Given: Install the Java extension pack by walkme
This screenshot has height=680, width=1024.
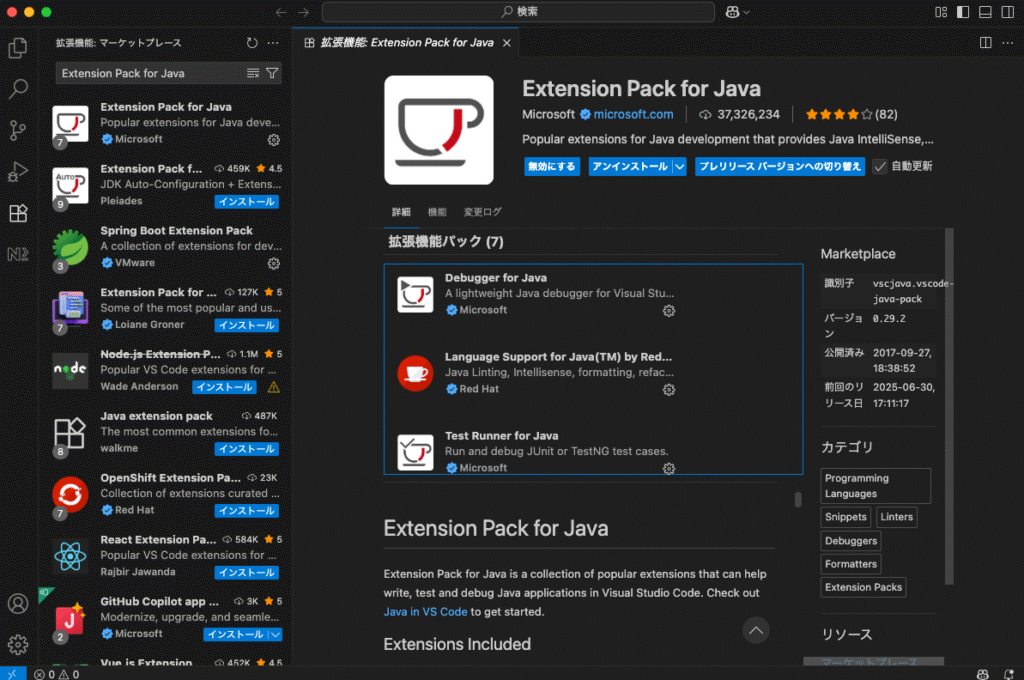Looking at the screenshot, I should pos(247,449).
